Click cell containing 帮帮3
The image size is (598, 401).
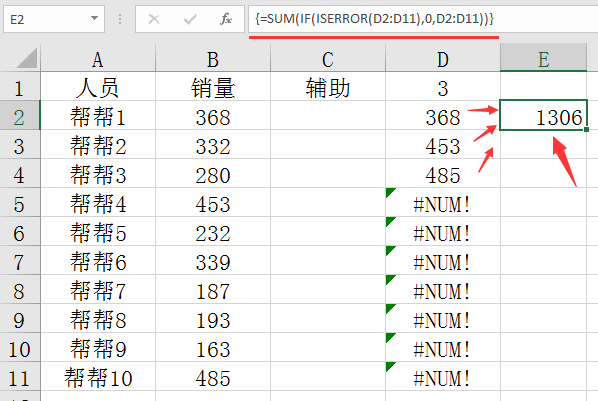(98, 174)
